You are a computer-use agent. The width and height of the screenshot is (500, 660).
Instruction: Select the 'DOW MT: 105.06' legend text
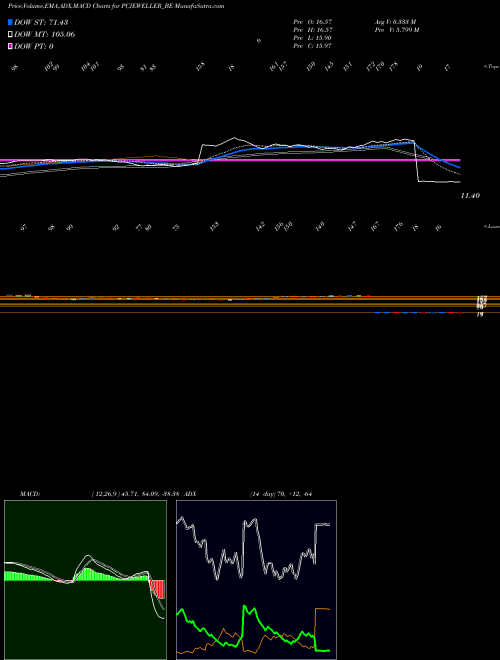coord(44,34)
